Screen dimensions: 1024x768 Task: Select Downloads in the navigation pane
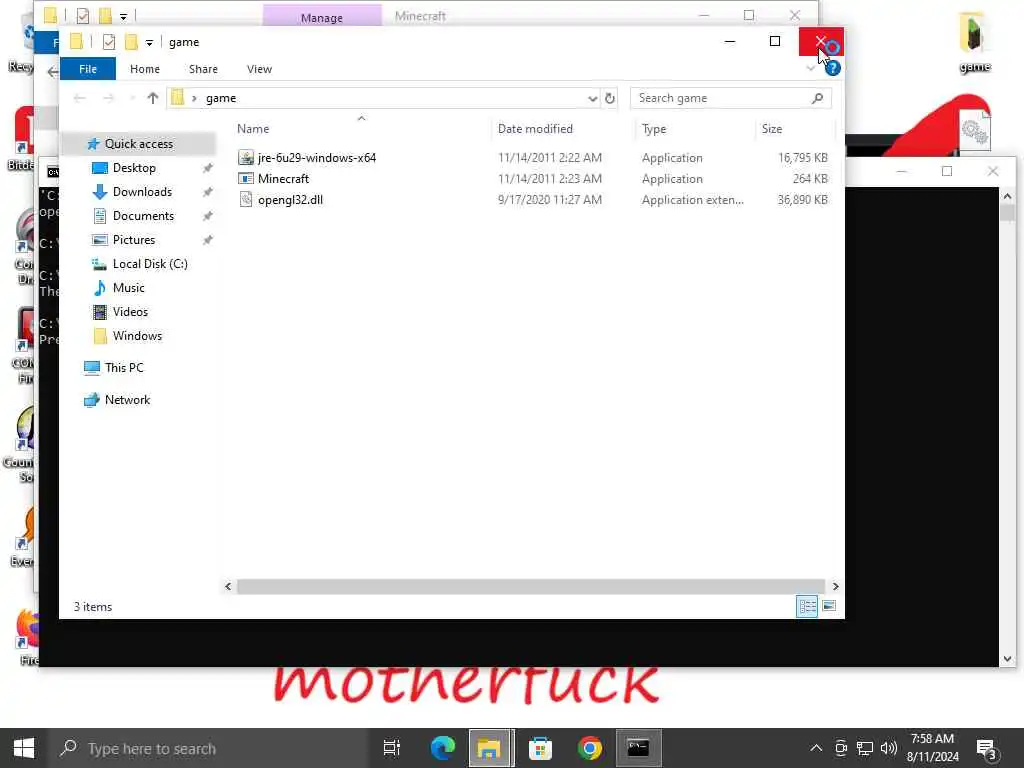pos(142,192)
